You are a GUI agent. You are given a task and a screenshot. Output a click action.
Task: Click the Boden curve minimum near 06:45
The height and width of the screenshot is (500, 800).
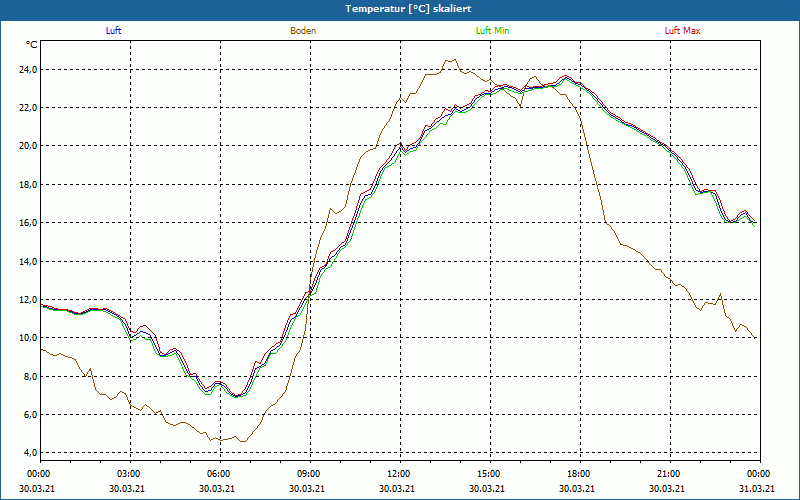click(x=243, y=441)
